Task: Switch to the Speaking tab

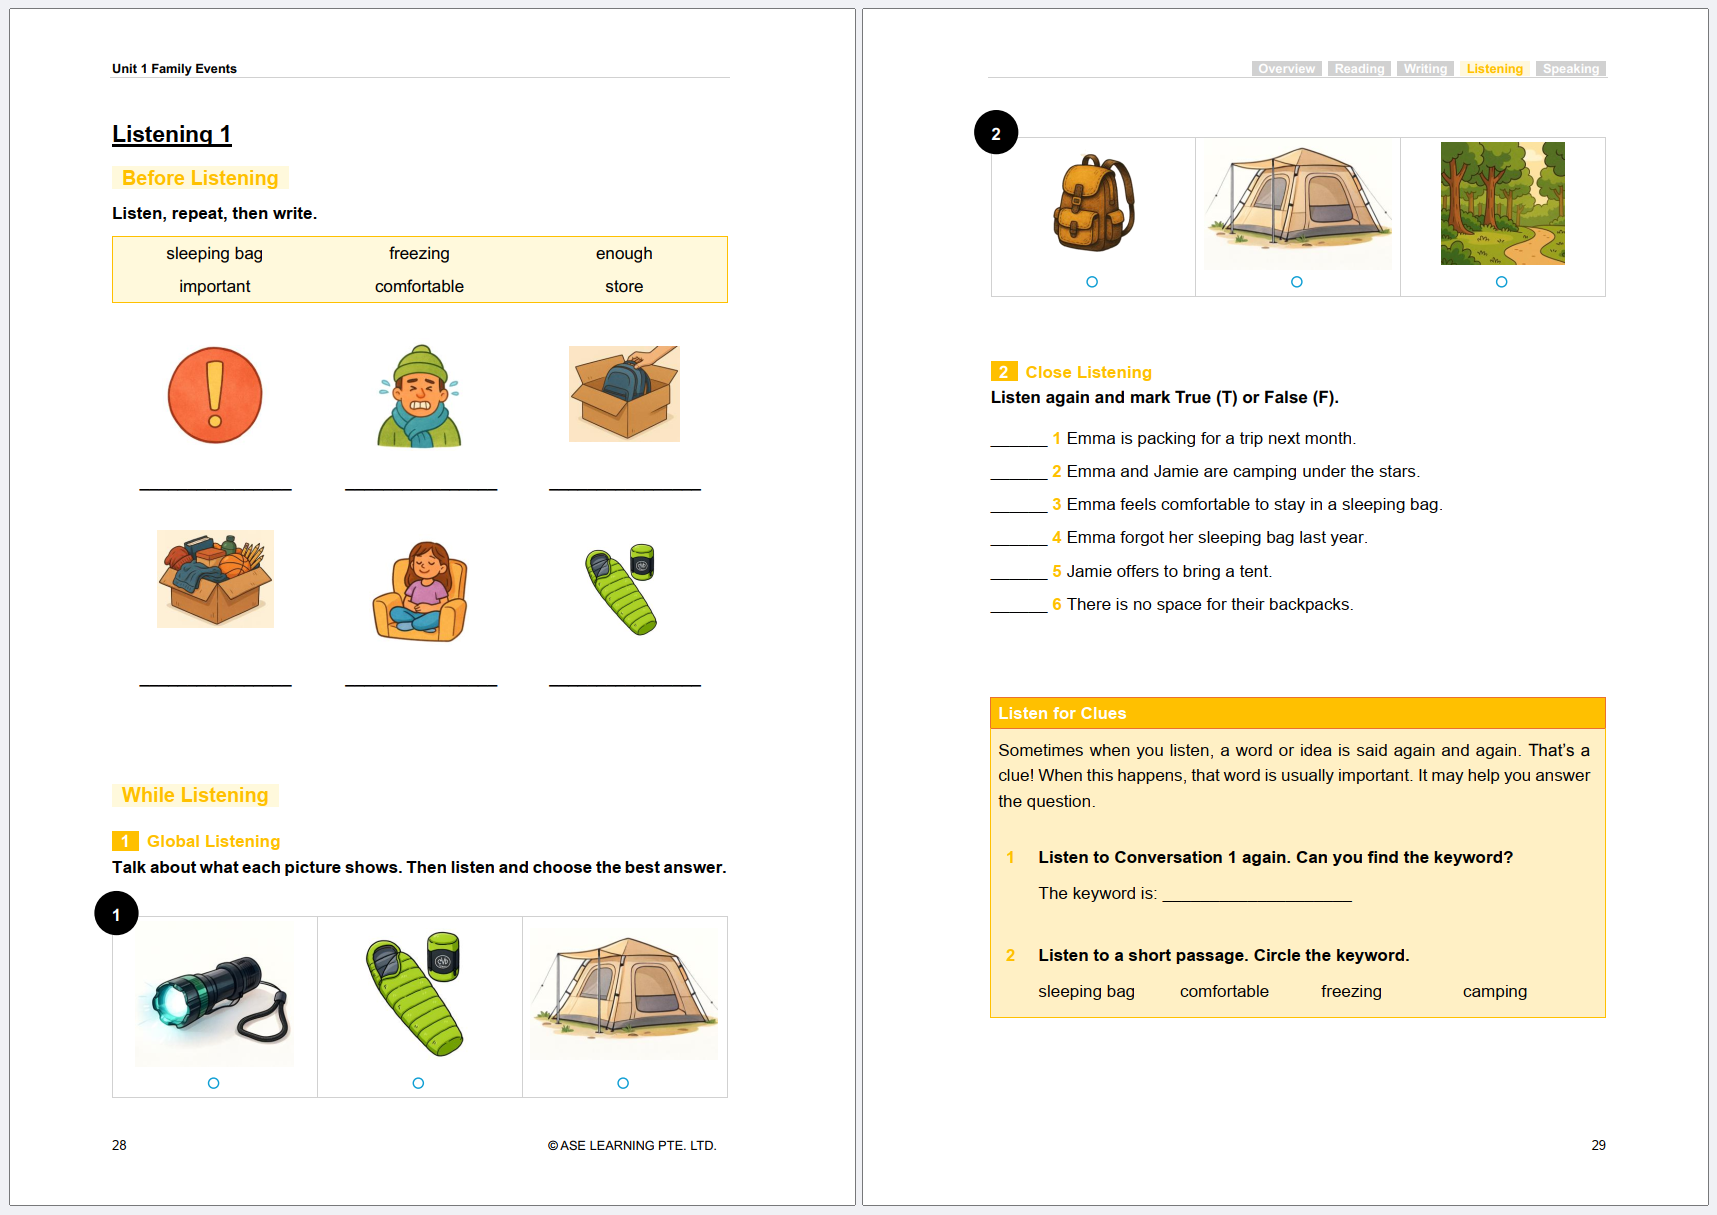Action: coord(1570,69)
